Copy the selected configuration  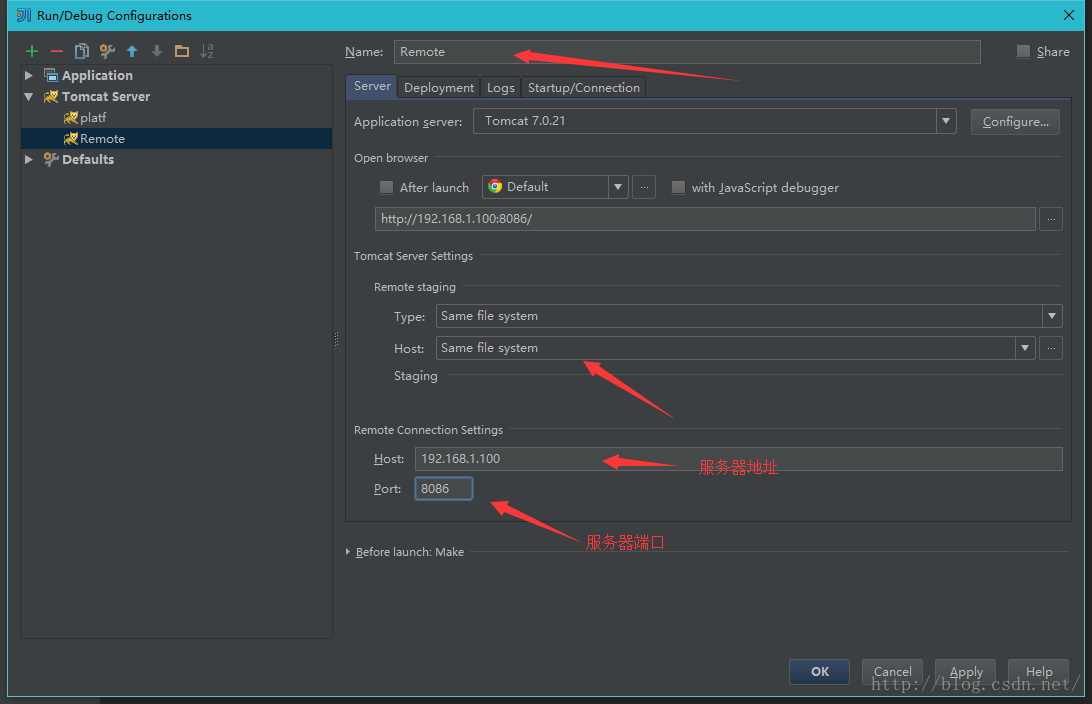(82, 51)
